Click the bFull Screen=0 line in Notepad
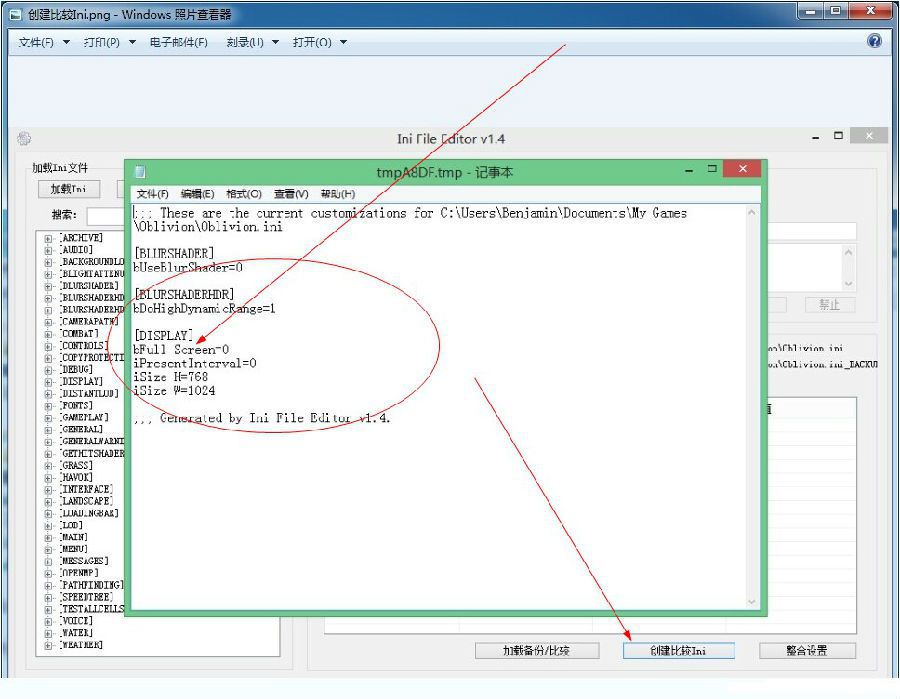Screen dimensions: 900x699 point(181,350)
